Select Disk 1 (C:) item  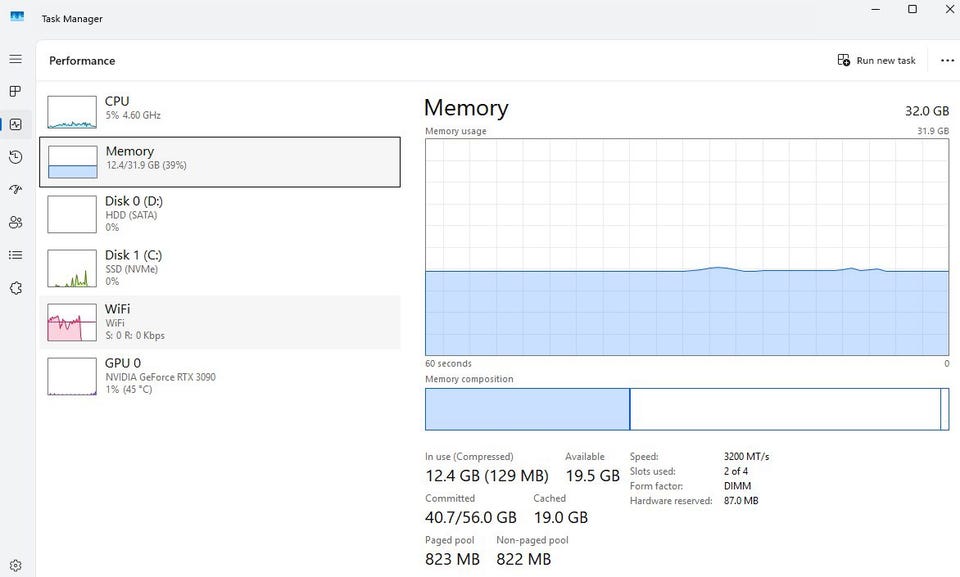220,268
